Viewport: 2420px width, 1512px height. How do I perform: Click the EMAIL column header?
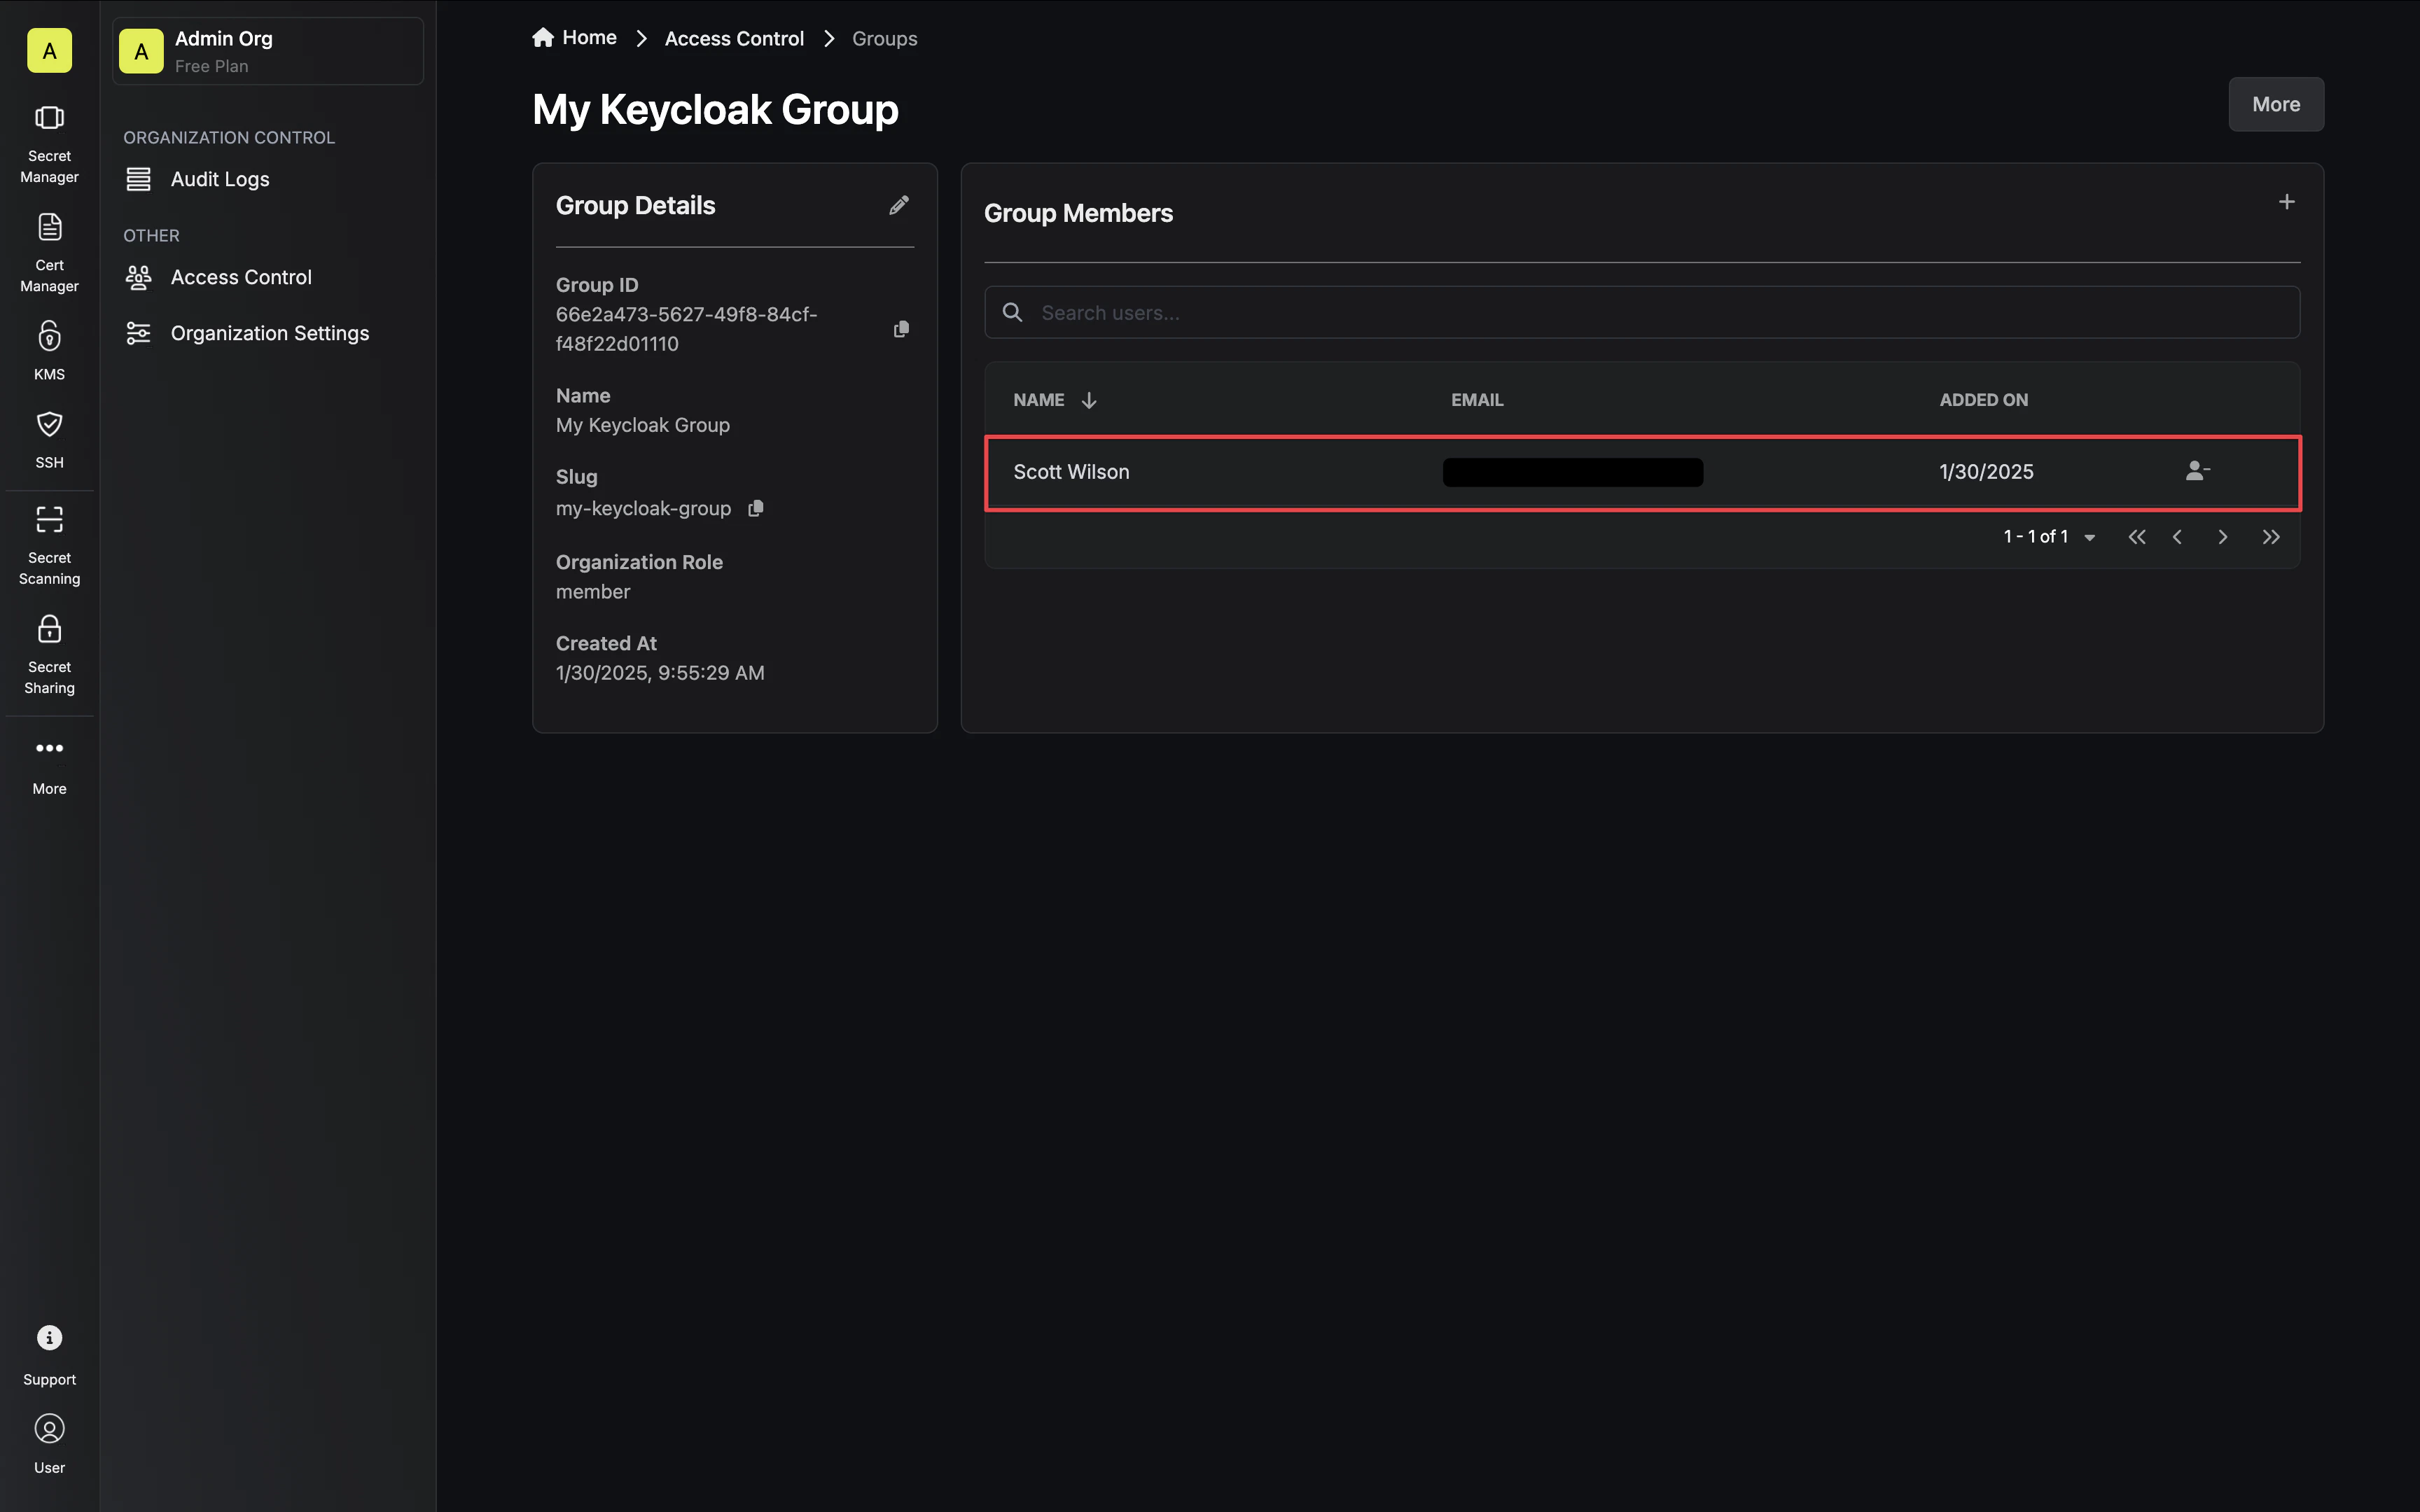tap(1477, 400)
